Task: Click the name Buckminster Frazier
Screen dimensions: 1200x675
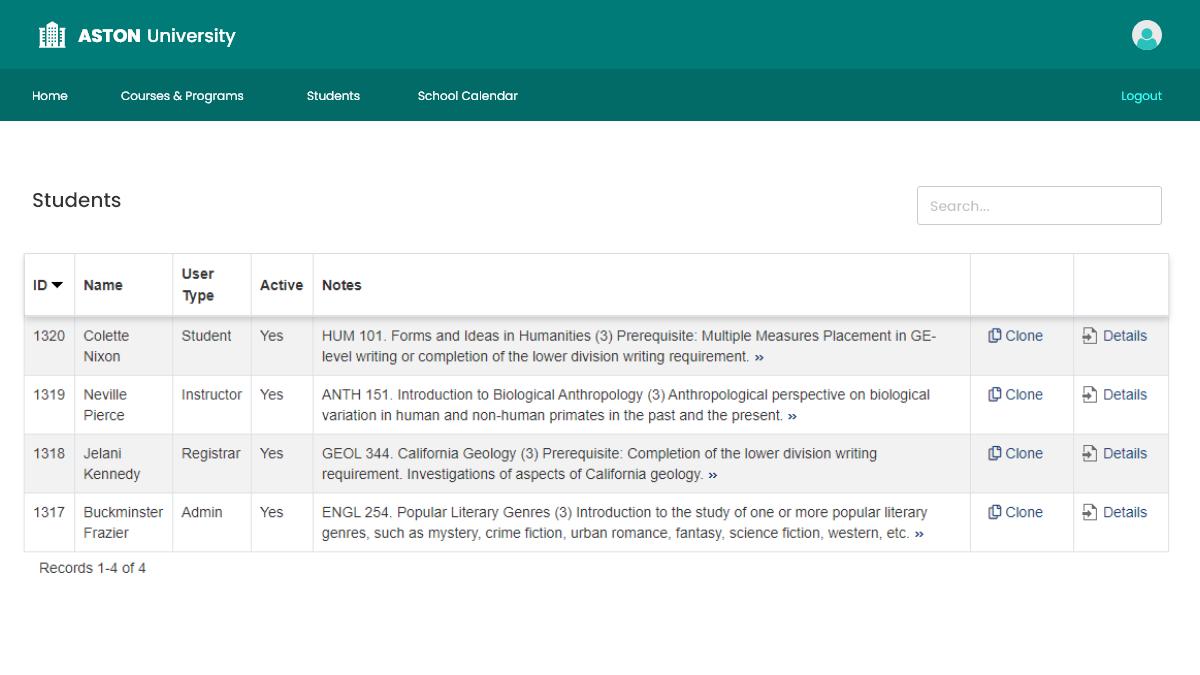Action: pos(123,523)
